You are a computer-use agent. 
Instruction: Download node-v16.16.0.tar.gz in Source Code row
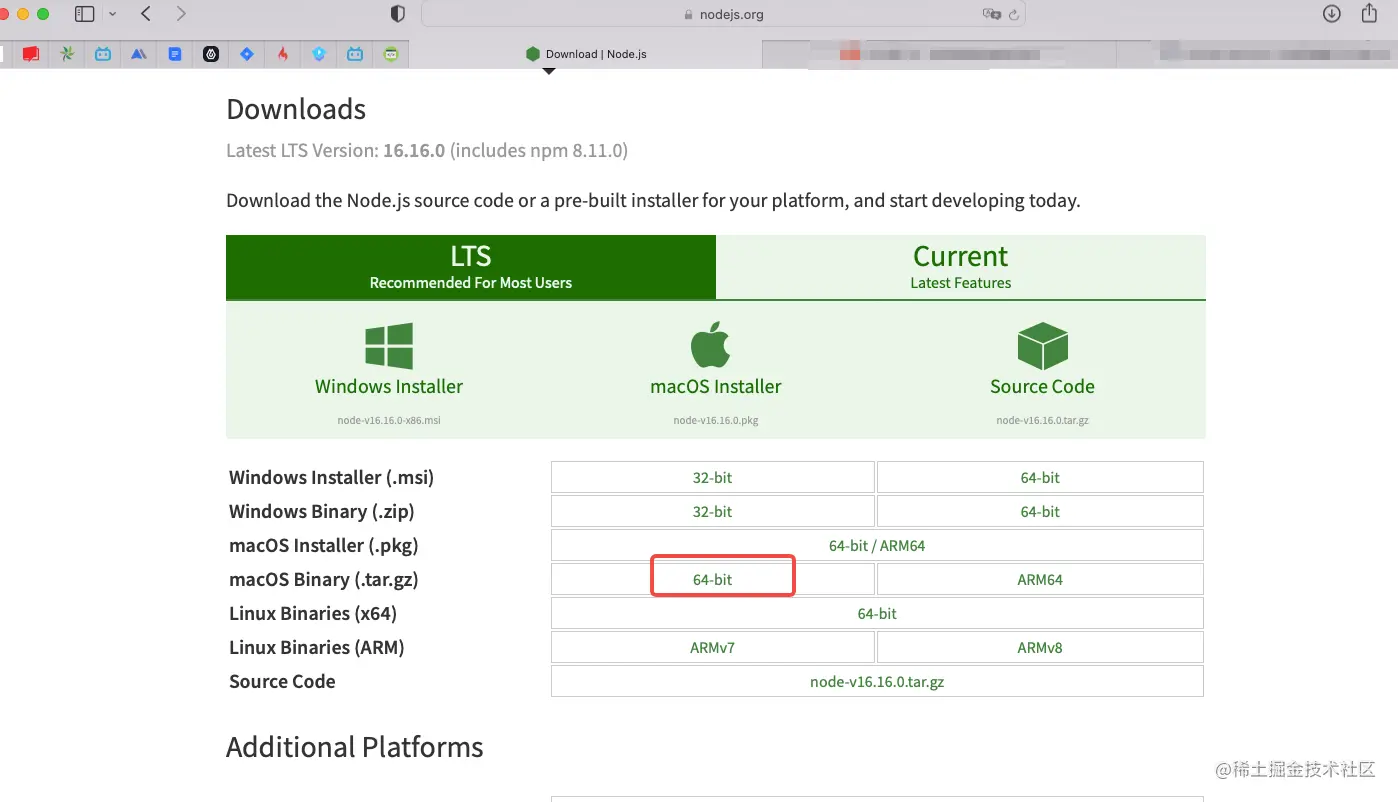(x=877, y=681)
